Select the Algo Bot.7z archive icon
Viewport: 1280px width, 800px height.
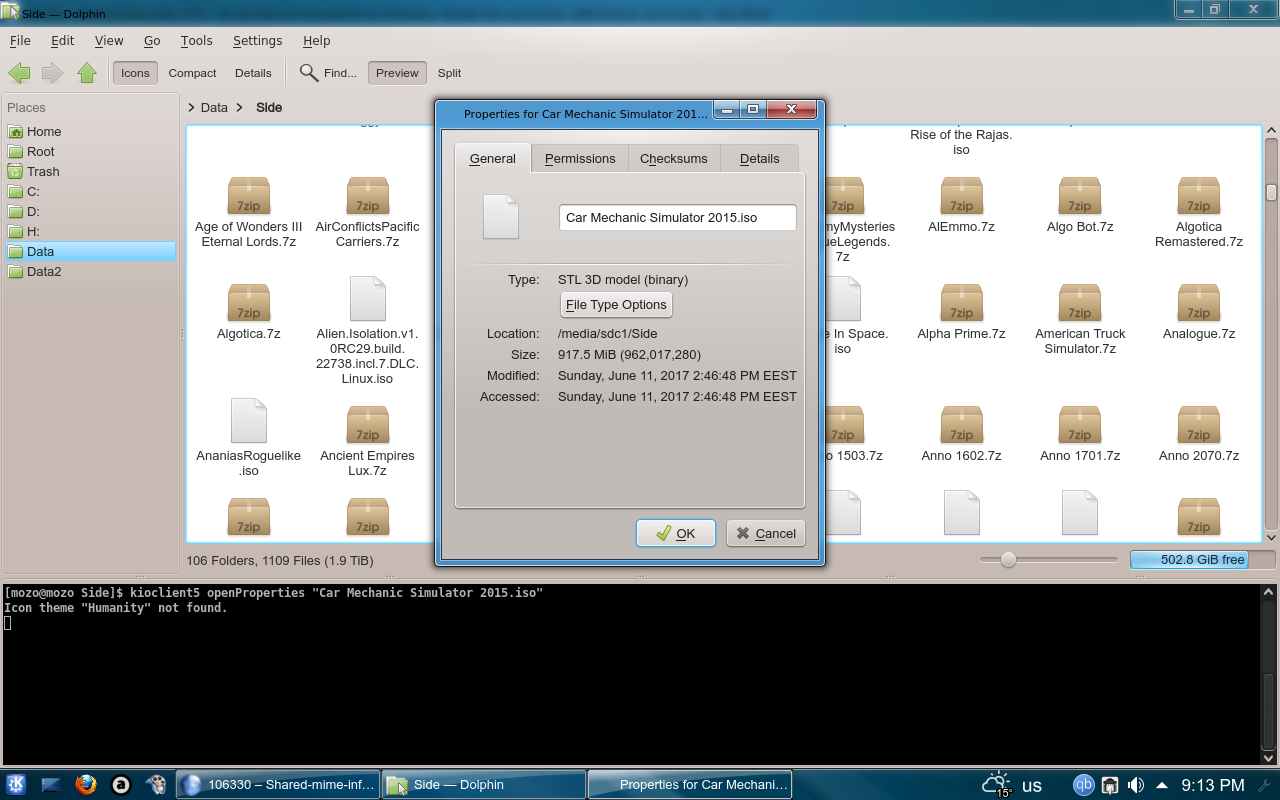coord(1079,197)
